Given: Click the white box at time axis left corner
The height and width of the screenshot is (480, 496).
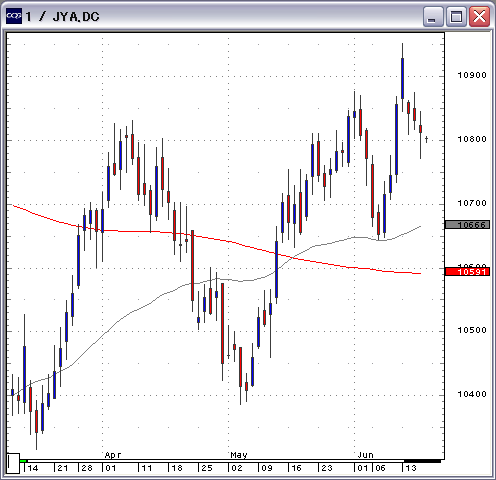Looking at the screenshot, I should [x=13, y=463].
